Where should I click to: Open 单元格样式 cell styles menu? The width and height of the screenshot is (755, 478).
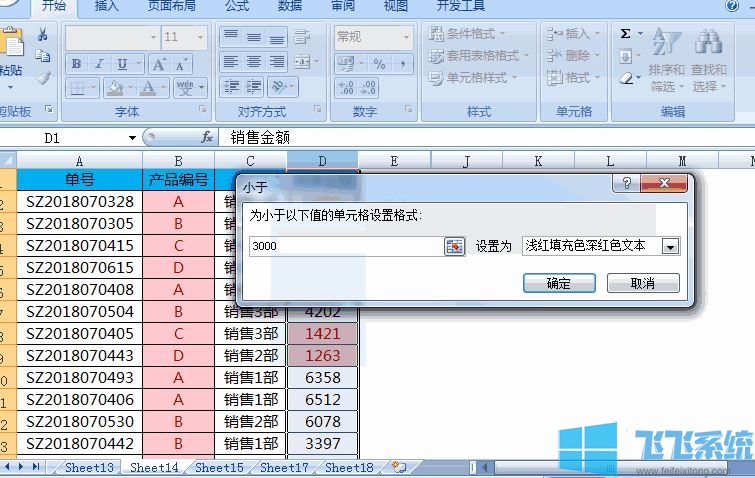pyautogui.click(x=473, y=78)
